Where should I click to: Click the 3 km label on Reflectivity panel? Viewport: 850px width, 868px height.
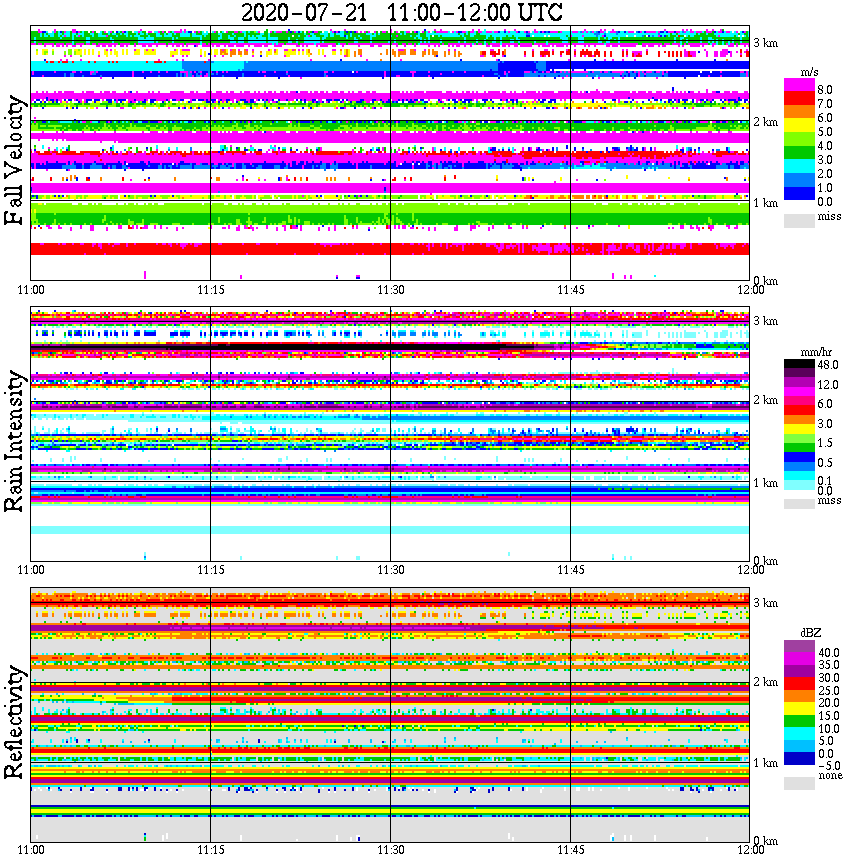pos(766,603)
